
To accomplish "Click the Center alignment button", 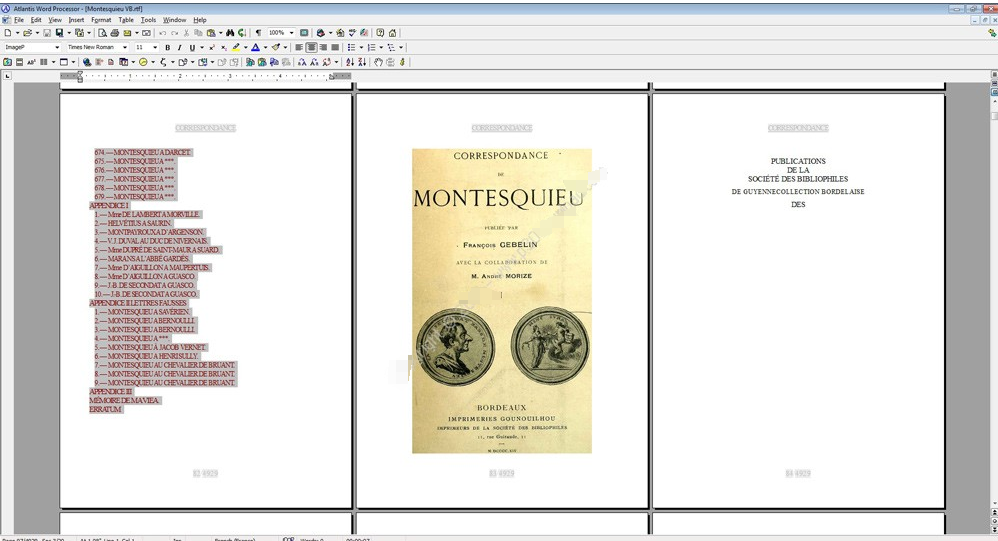I will click(311, 47).
